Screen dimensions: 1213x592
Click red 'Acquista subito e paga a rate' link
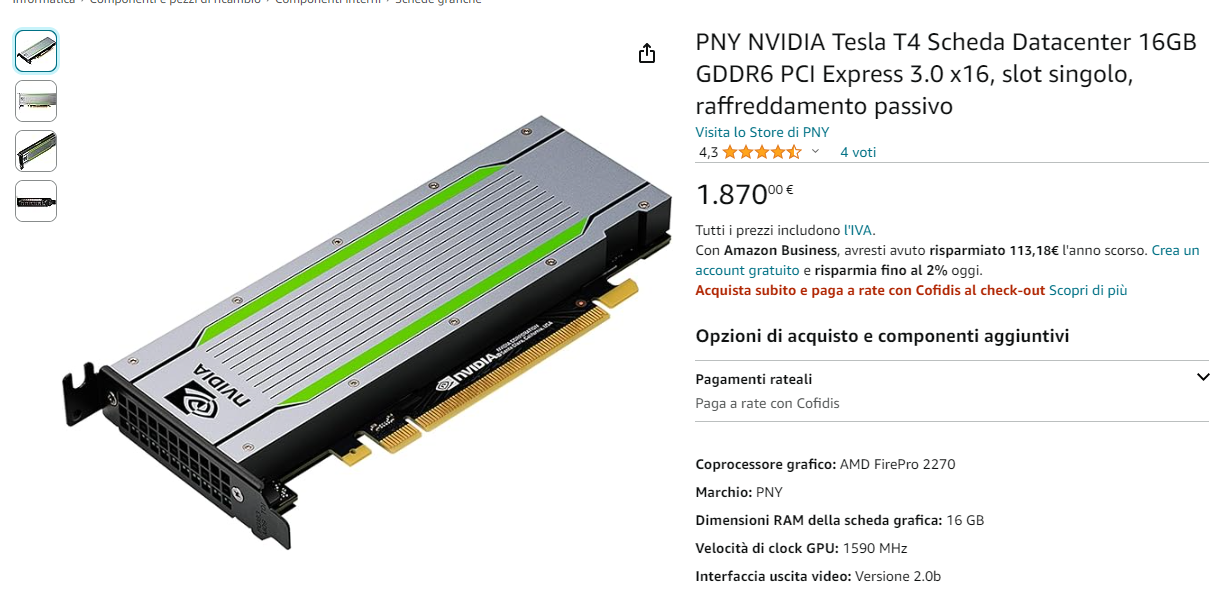click(x=870, y=290)
